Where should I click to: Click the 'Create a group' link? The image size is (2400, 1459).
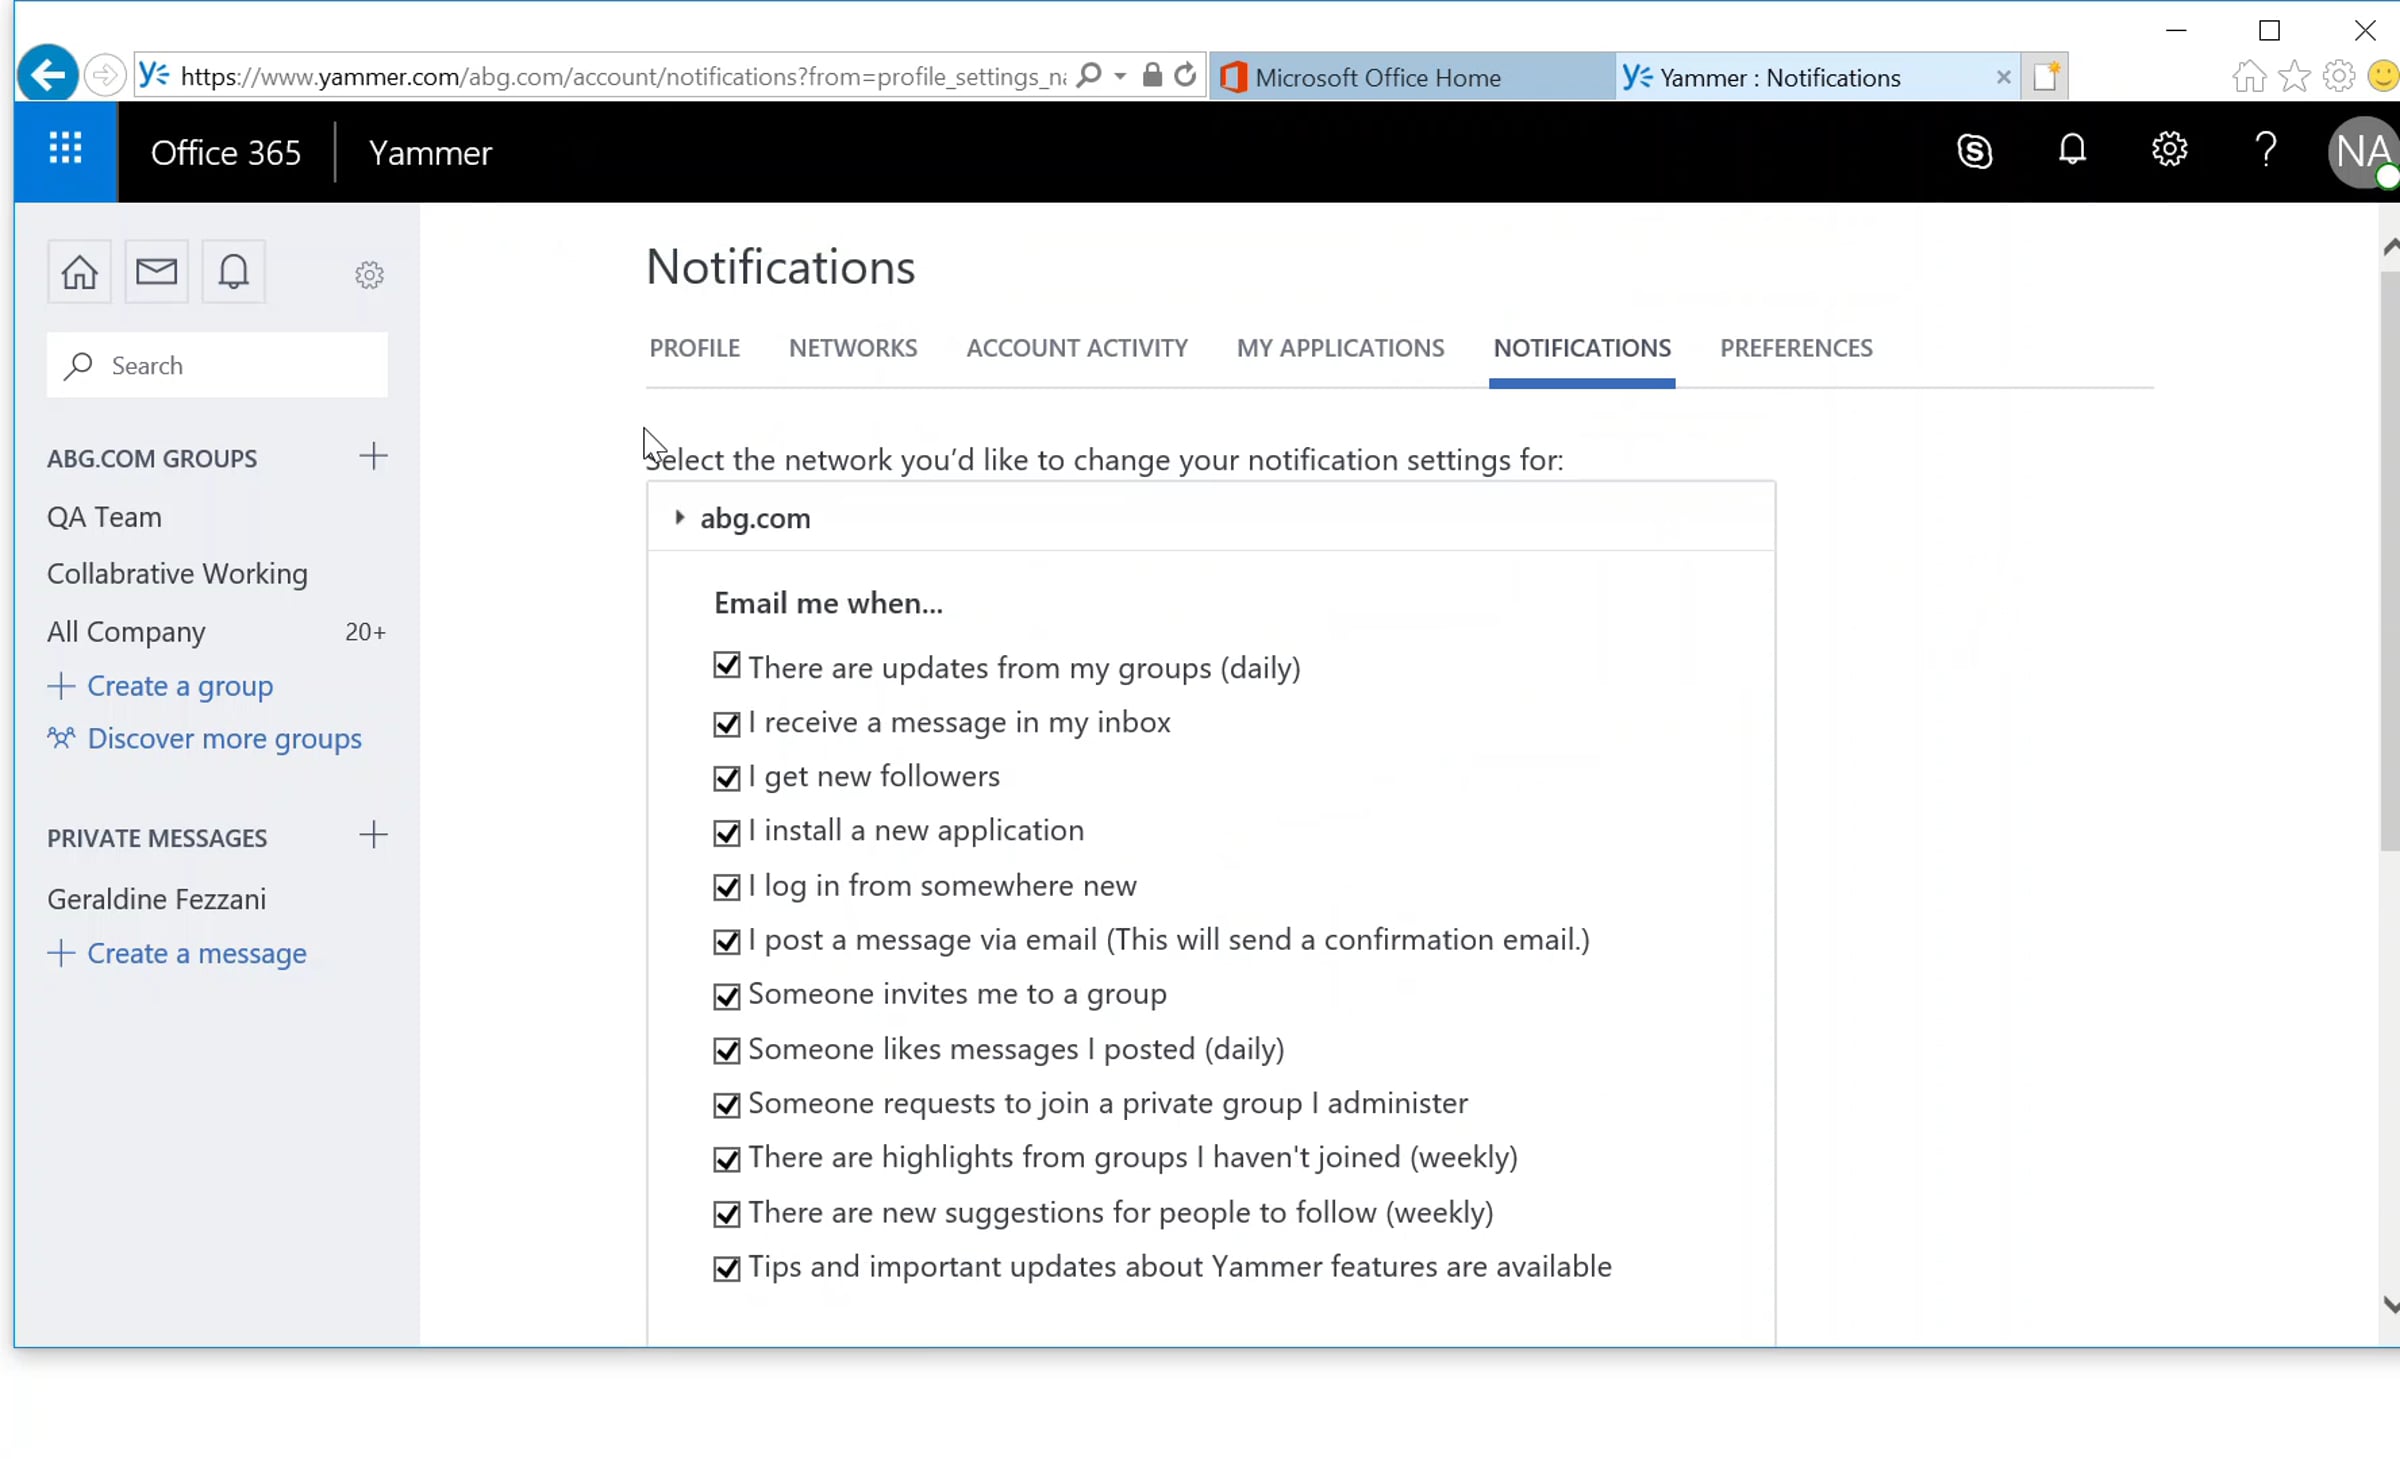(180, 686)
